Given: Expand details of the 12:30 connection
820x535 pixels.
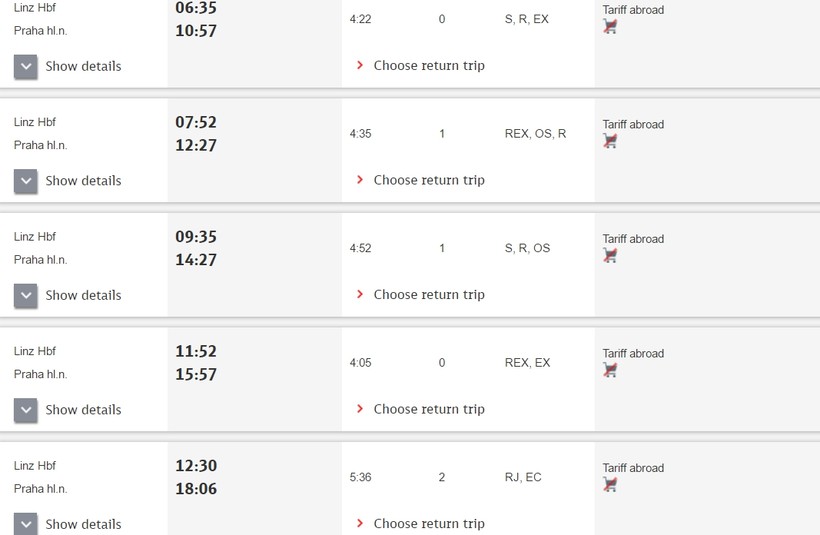Looking at the screenshot, I should tap(26, 524).
